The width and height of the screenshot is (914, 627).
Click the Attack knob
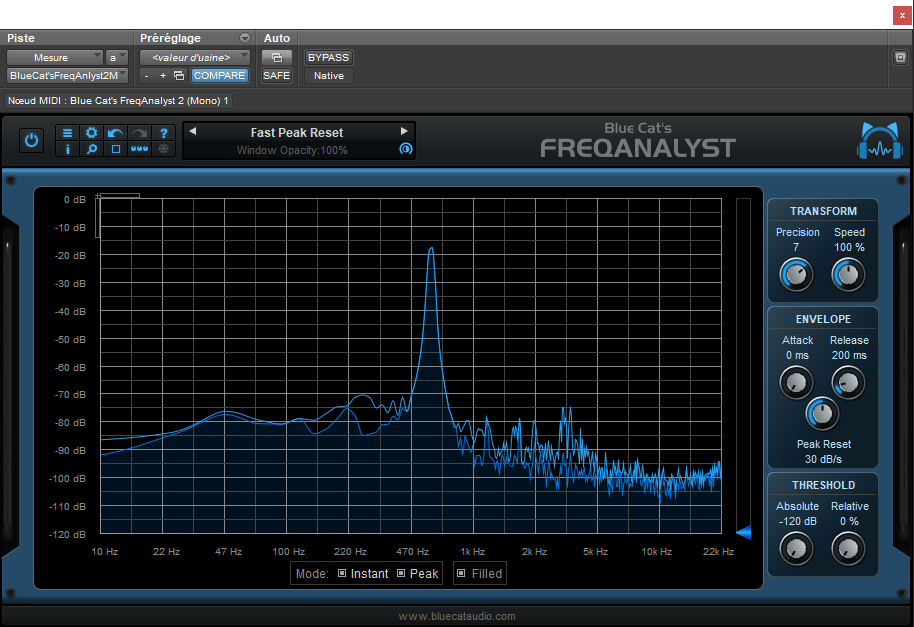tap(796, 383)
